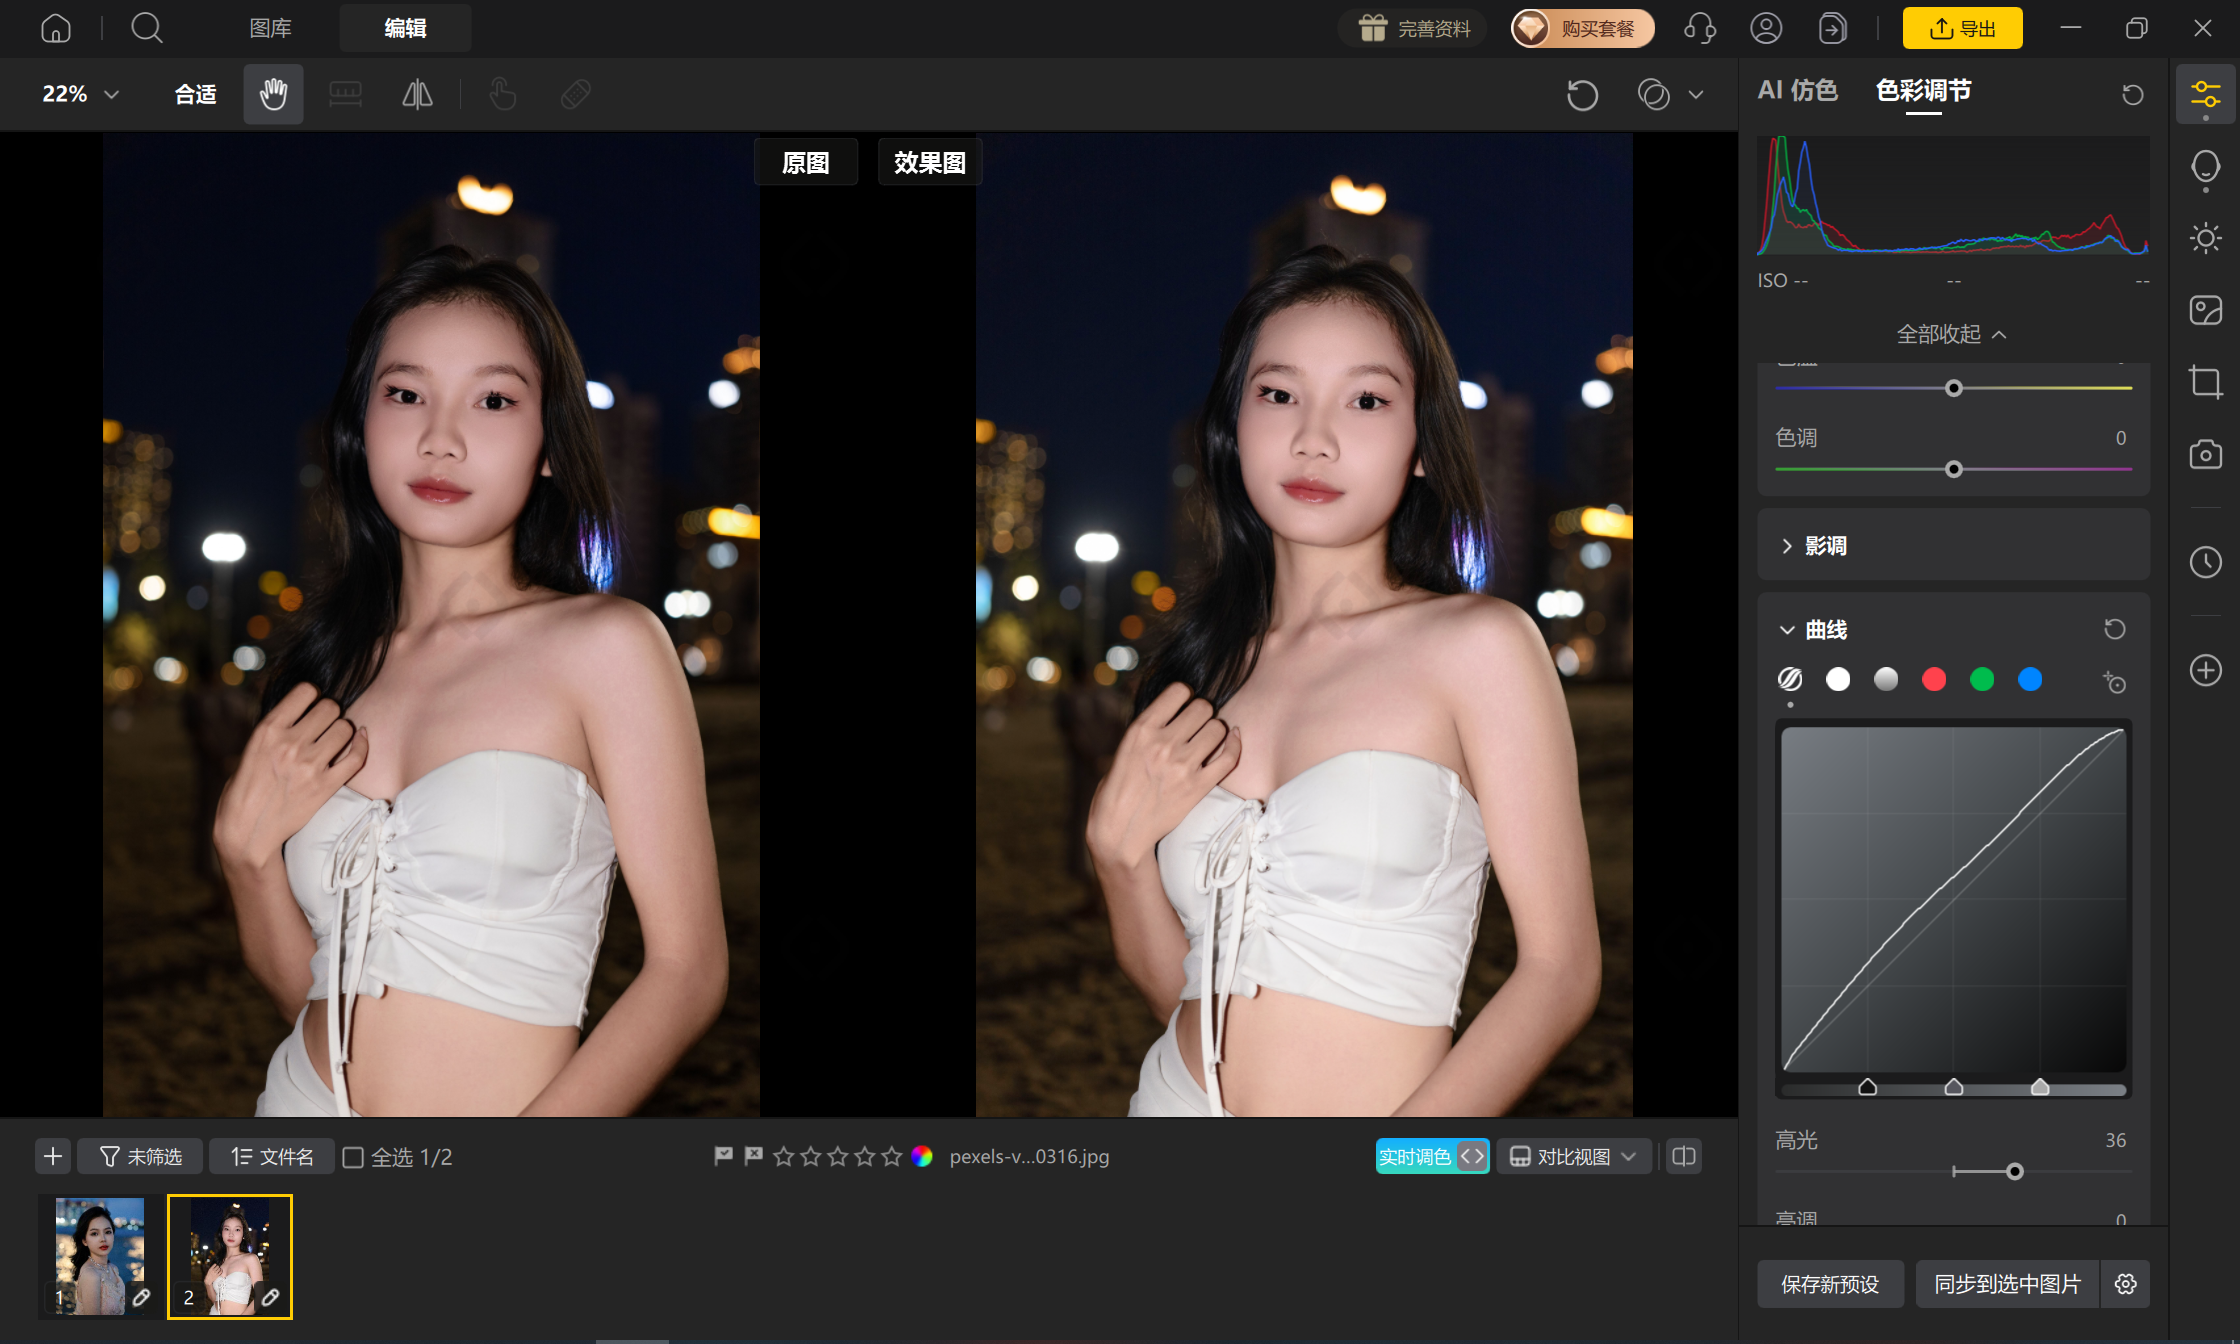Tick the 全选 select-all checkbox
2240x1344 pixels.
pyautogui.click(x=353, y=1157)
